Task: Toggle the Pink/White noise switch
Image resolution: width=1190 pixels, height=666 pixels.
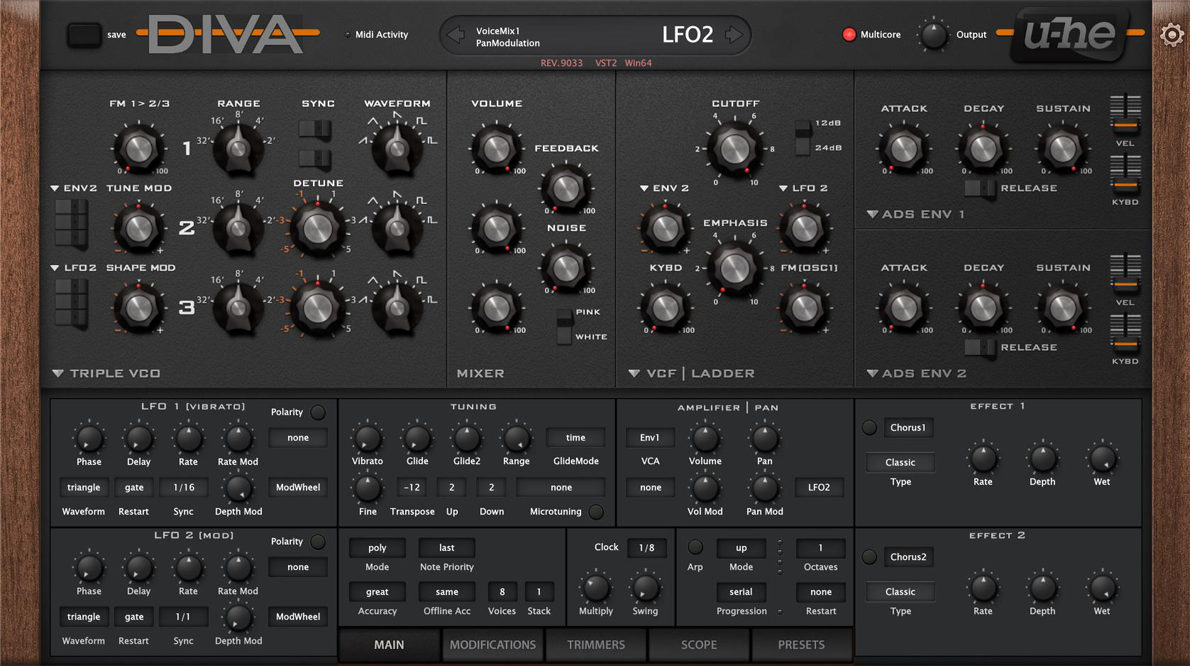Action: click(564, 325)
